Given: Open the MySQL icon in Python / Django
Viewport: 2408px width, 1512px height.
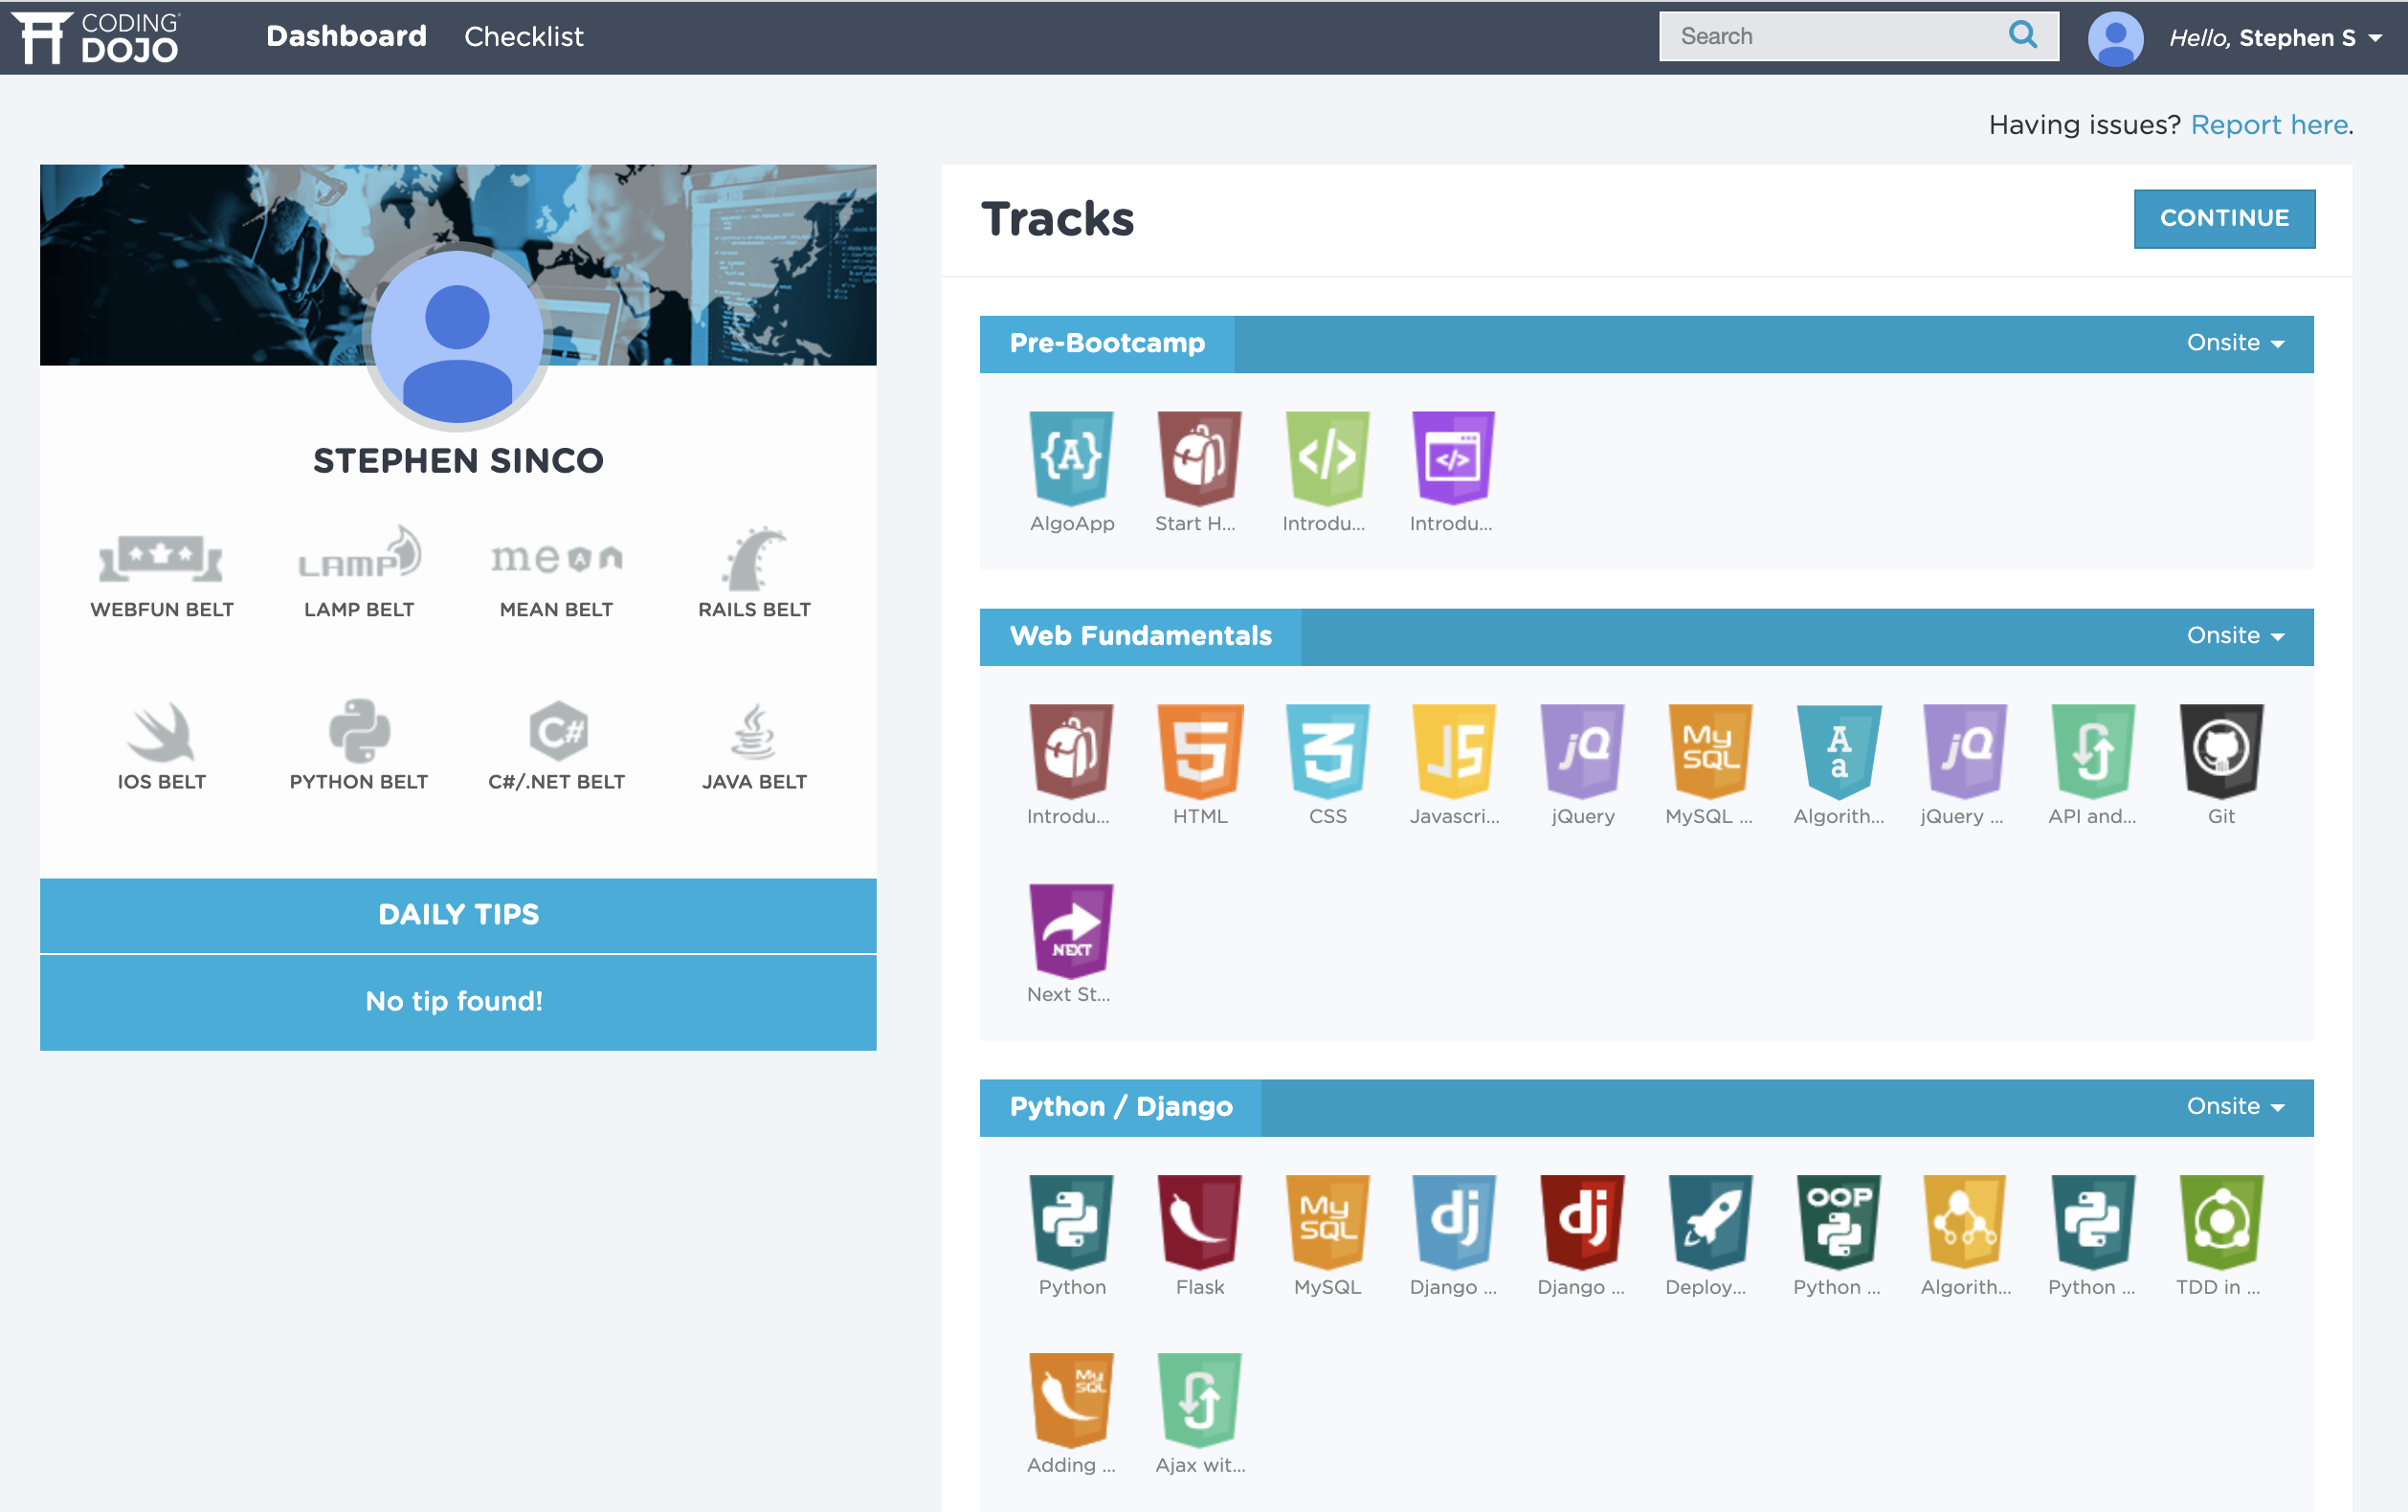Looking at the screenshot, I should click(1326, 1222).
